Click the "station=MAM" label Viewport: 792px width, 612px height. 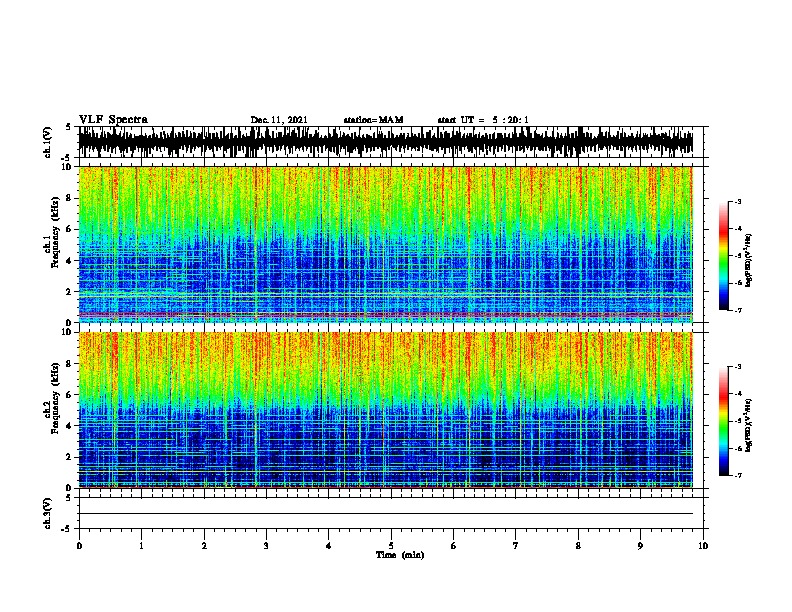point(373,120)
